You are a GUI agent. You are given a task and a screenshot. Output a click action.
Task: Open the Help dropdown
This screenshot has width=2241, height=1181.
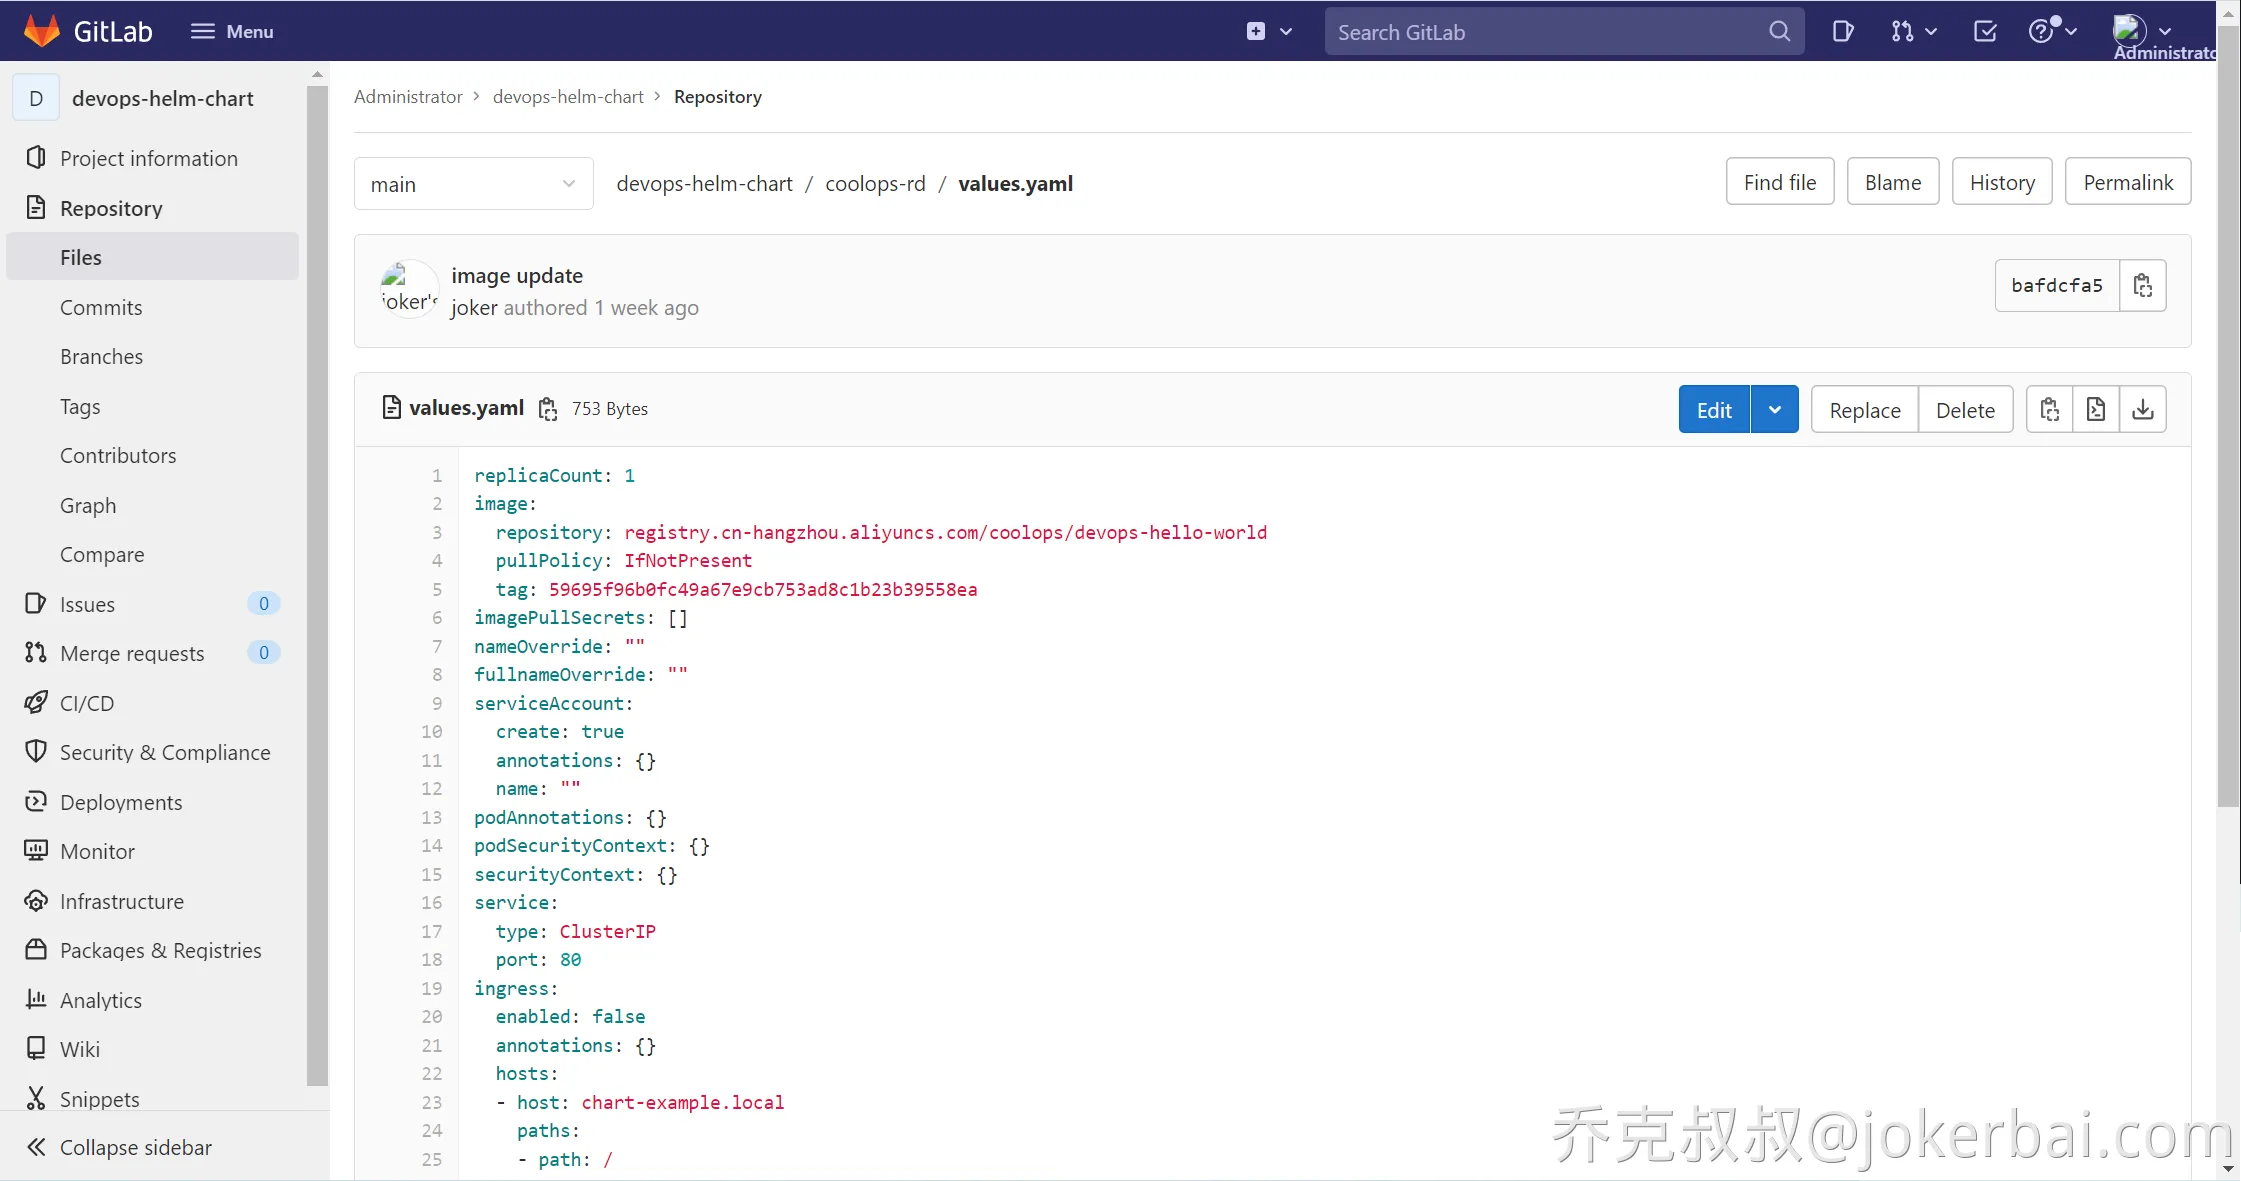2053,31
